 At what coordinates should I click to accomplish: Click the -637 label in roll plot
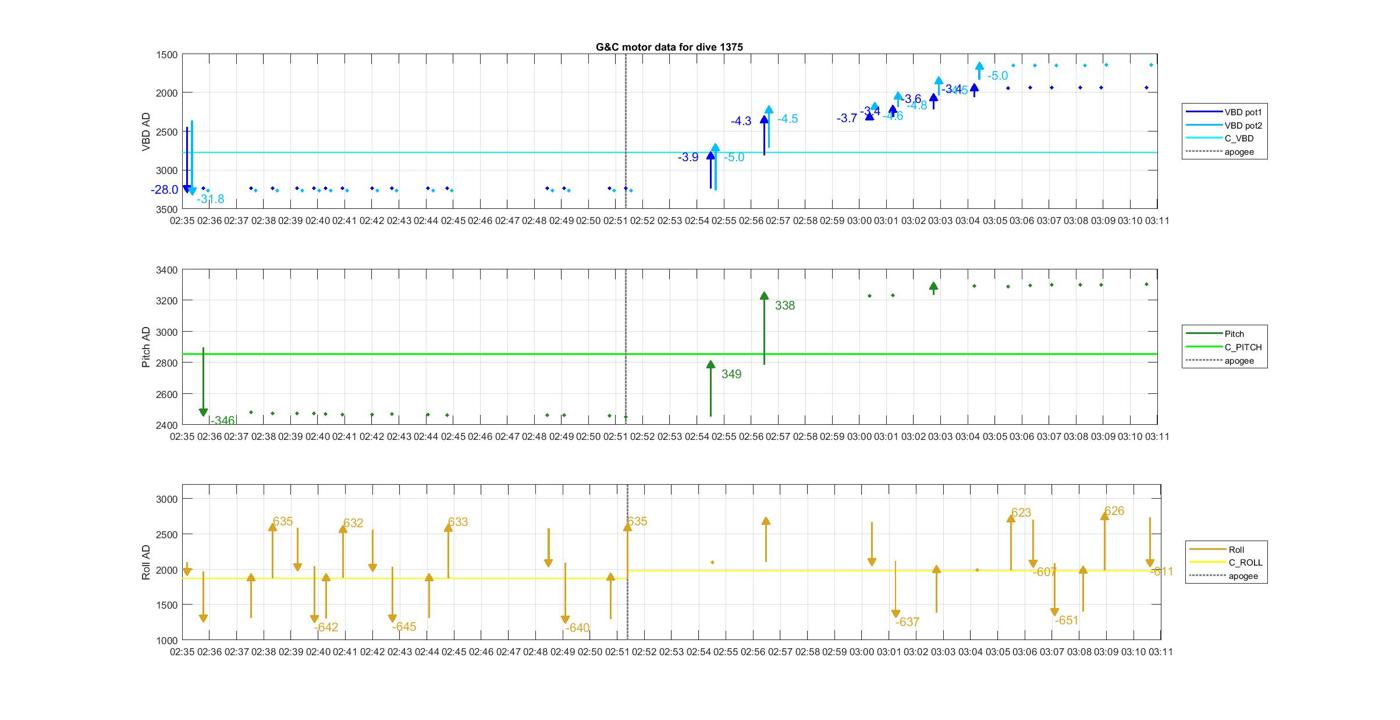click(x=907, y=622)
